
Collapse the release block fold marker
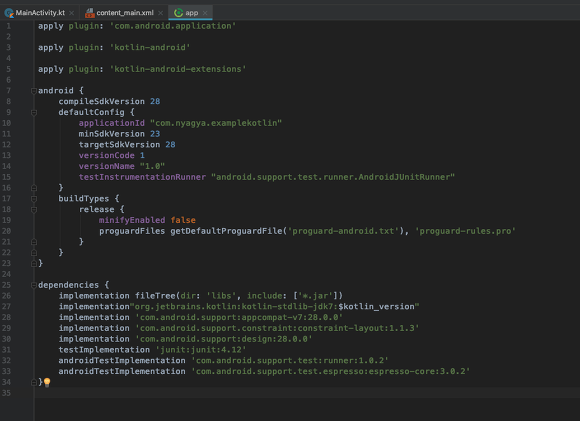tap(34, 209)
